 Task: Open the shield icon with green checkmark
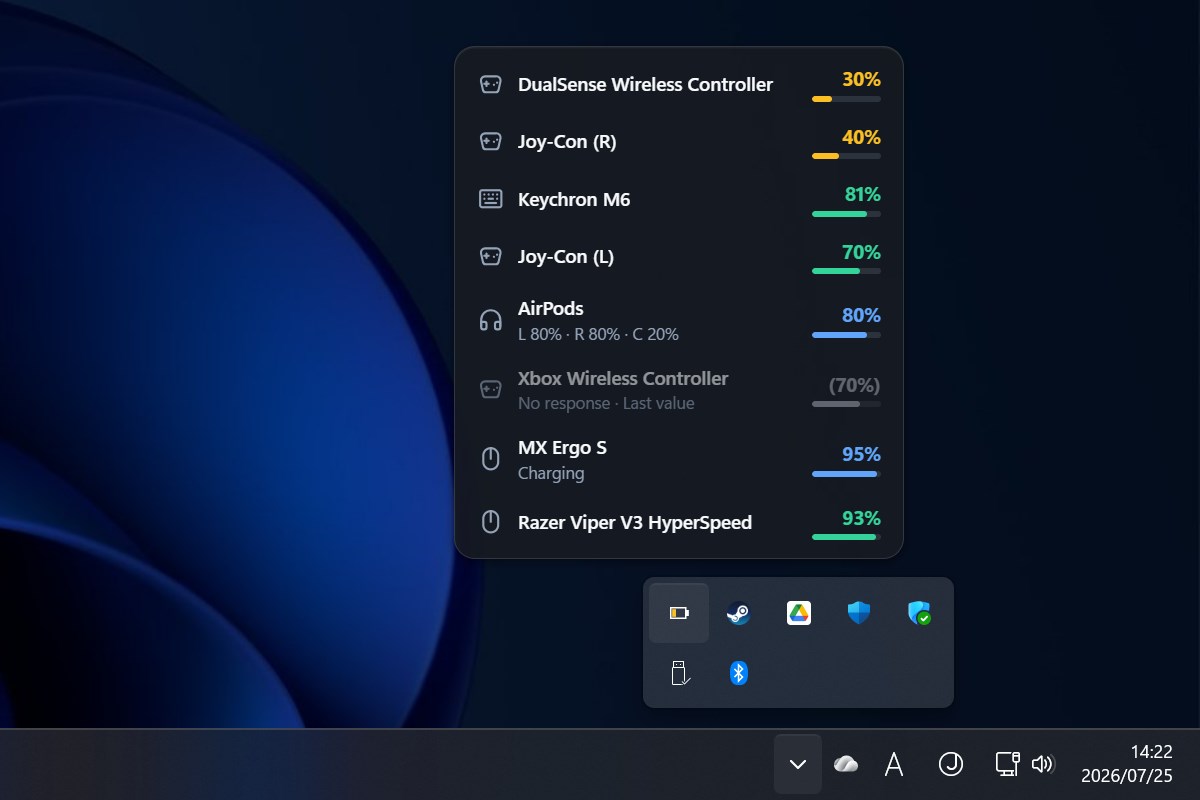[x=919, y=613]
